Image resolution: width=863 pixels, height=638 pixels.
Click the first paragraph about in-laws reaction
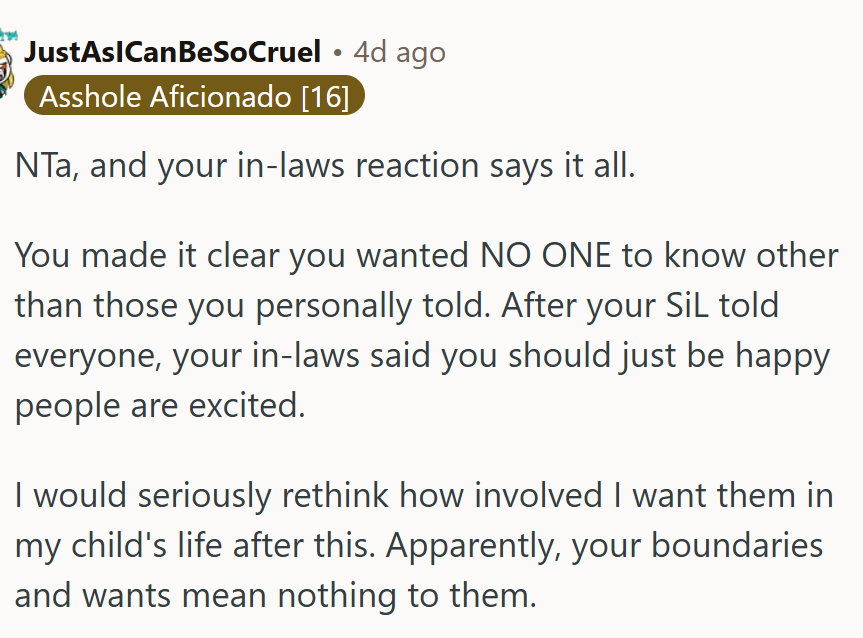[325, 166]
